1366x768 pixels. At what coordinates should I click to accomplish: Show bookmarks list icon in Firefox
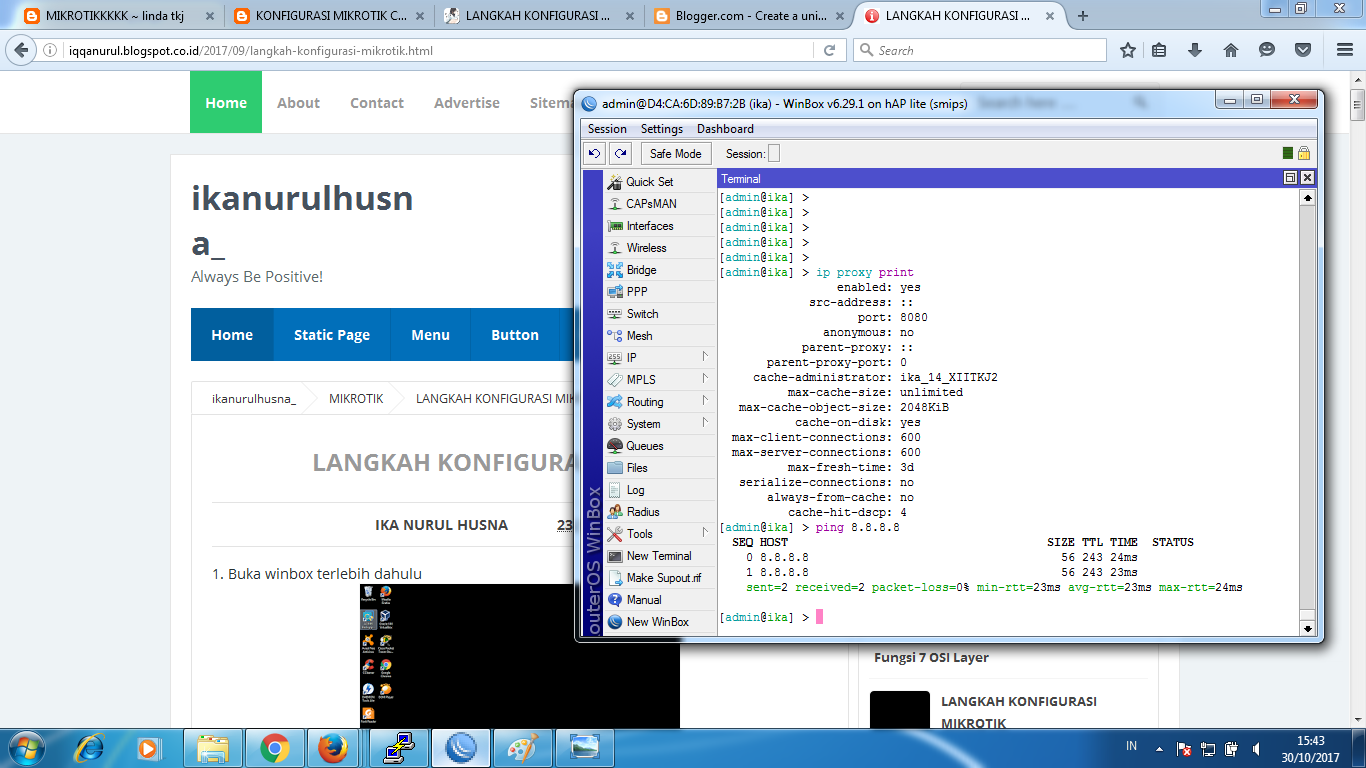1160,50
